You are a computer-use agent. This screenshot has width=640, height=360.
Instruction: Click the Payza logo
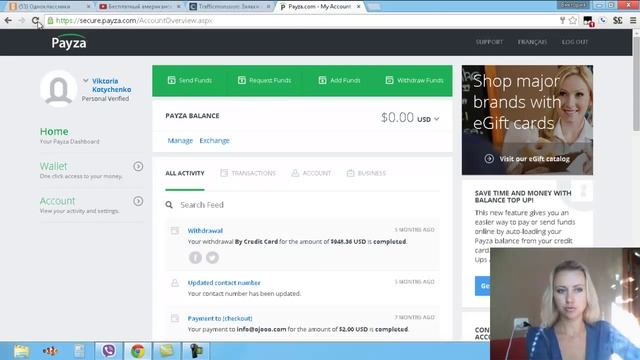69,42
